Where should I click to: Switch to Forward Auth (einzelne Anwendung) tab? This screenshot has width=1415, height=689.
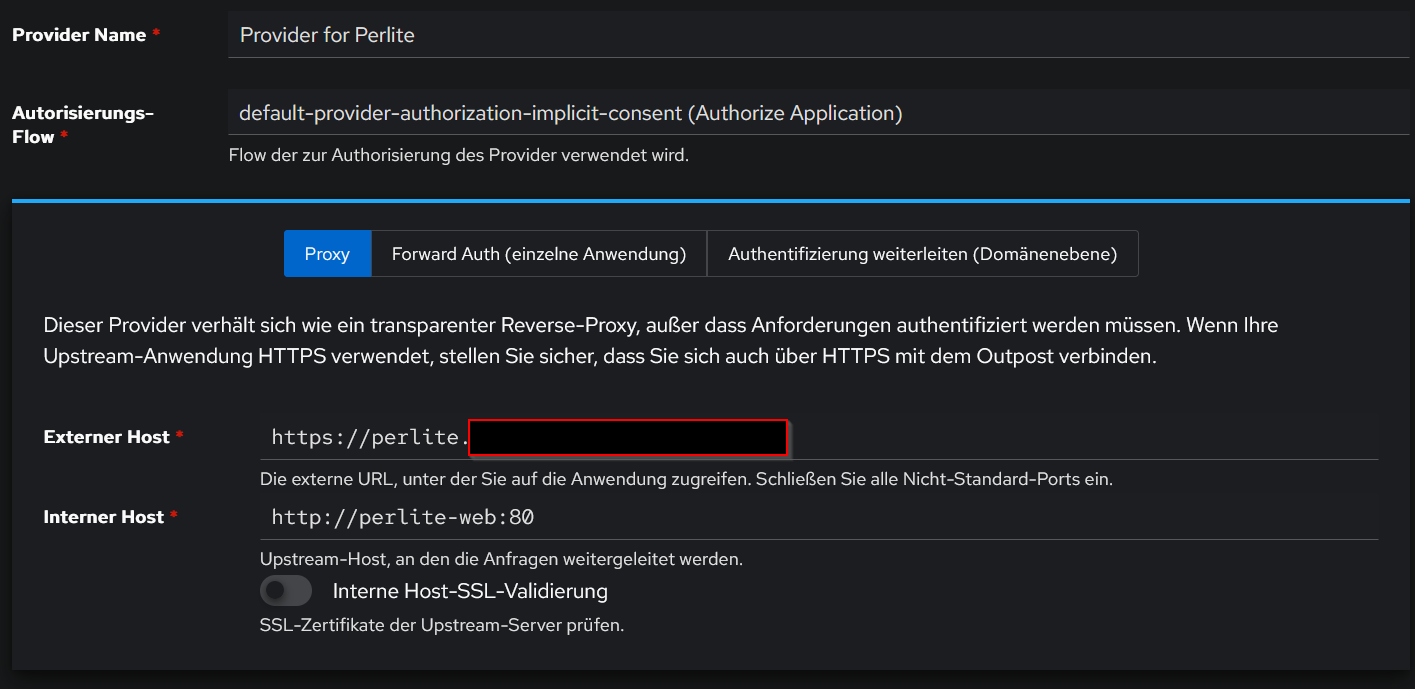coord(538,254)
